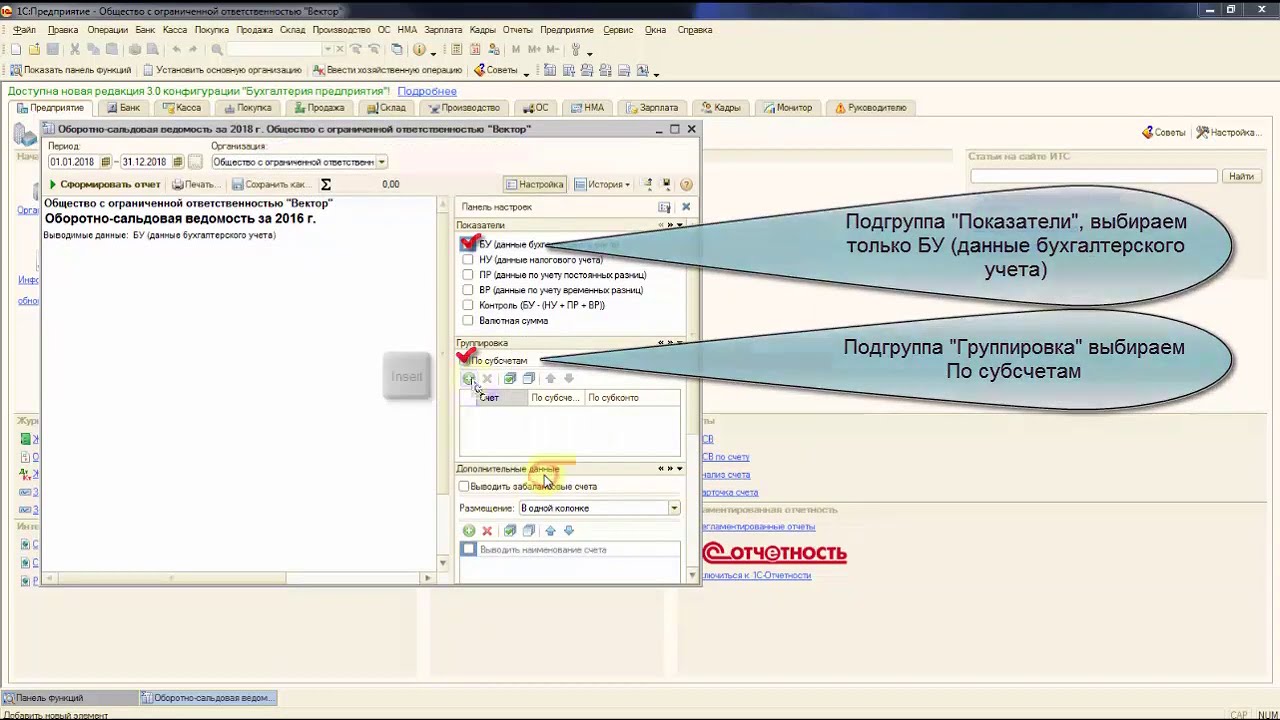Toggle the Настройка button
Screen dimensions: 1280x720
point(535,184)
